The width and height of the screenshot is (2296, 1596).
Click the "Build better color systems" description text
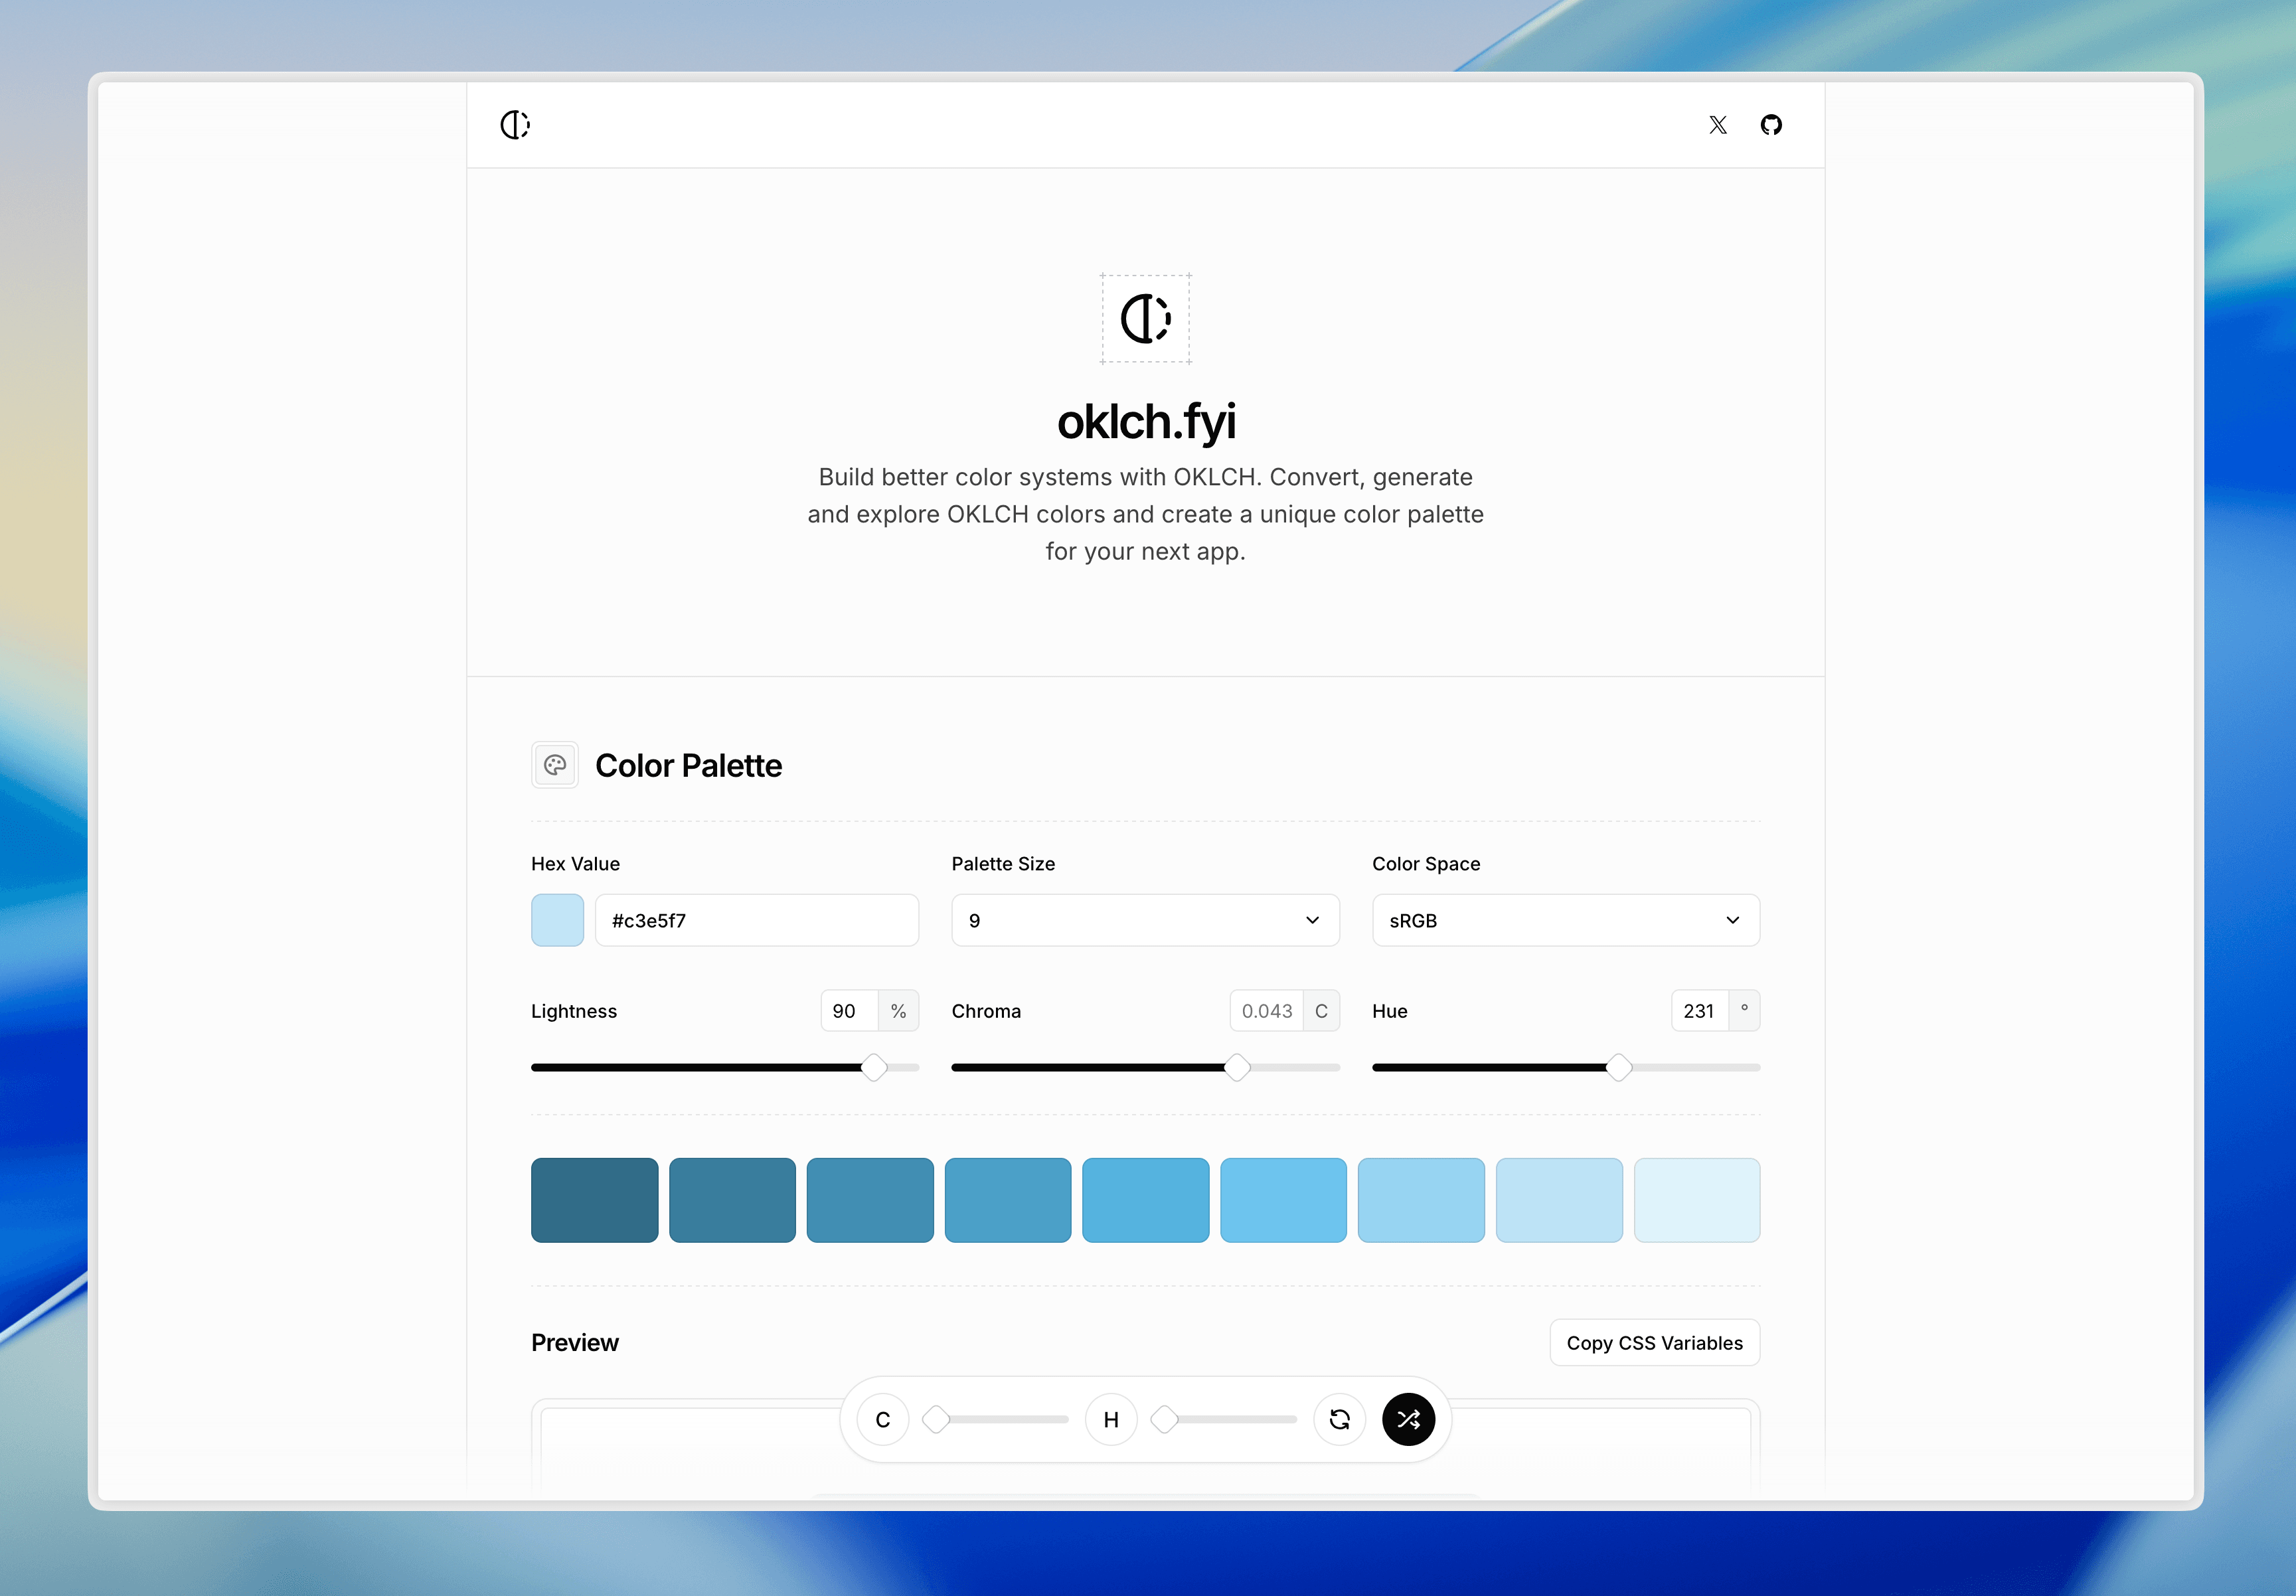coord(1146,514)
